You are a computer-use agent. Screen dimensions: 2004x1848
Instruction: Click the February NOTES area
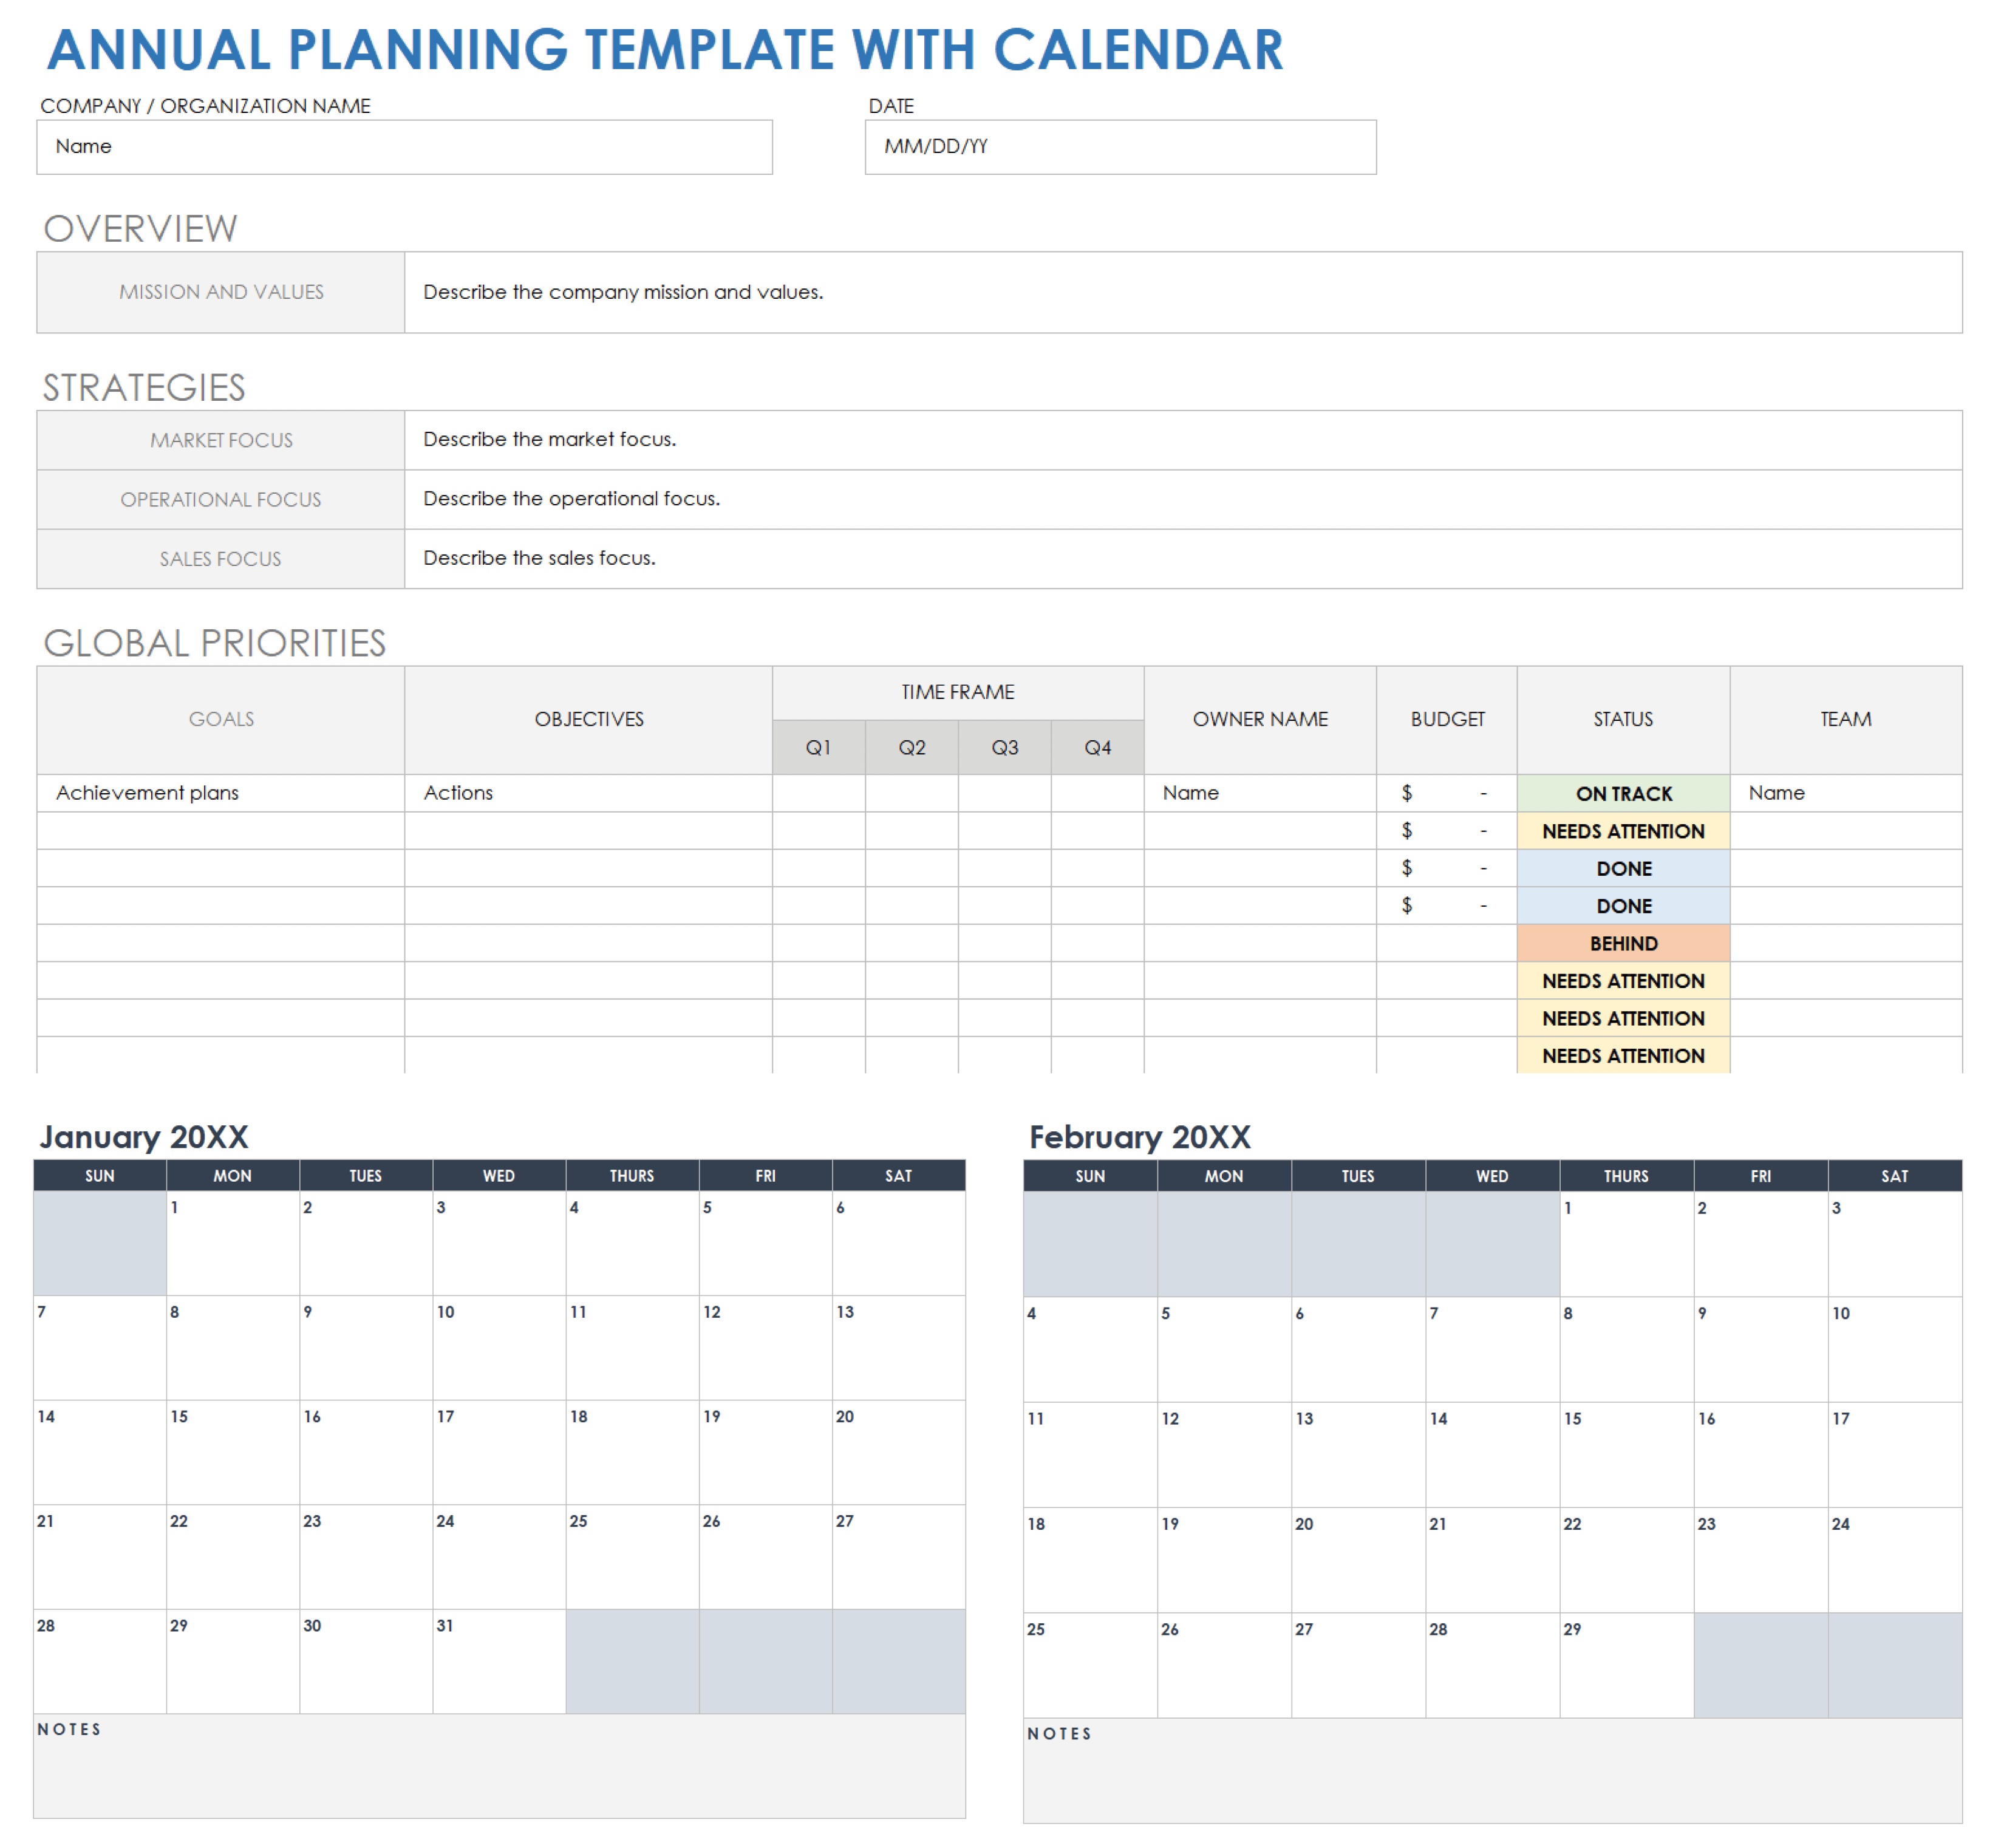1492,1771
